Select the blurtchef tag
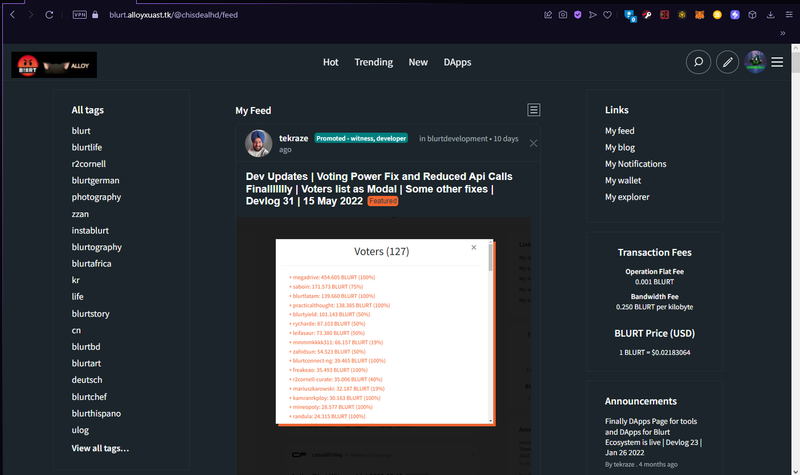This screenshot has height=475, width=800. point(89,396)
